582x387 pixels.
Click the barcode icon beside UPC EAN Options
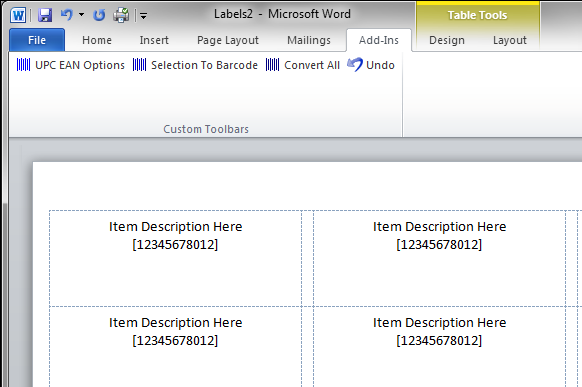pos(23,65)
